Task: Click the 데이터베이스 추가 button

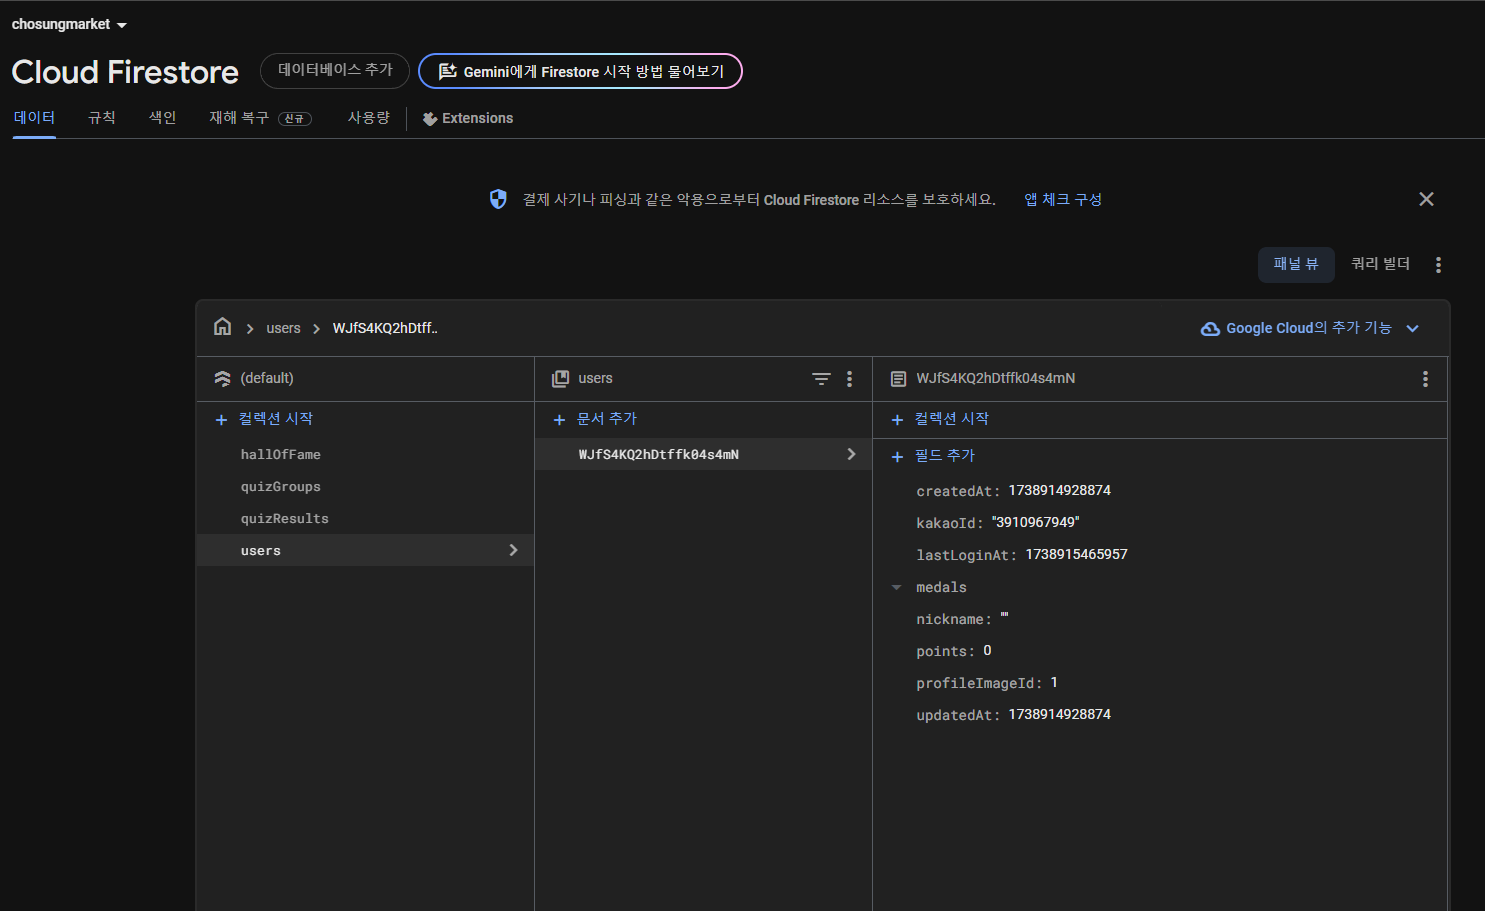Action: click(x=335, y=70)
